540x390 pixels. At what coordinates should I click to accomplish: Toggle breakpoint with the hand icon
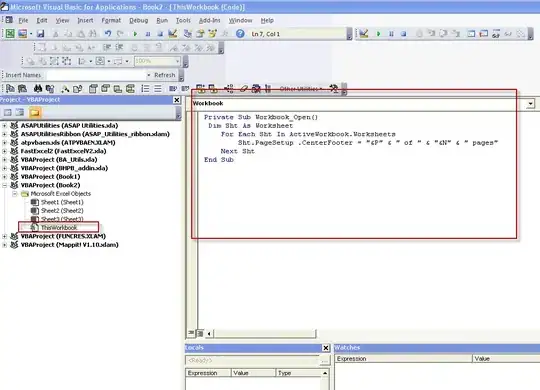click(419, 34)
